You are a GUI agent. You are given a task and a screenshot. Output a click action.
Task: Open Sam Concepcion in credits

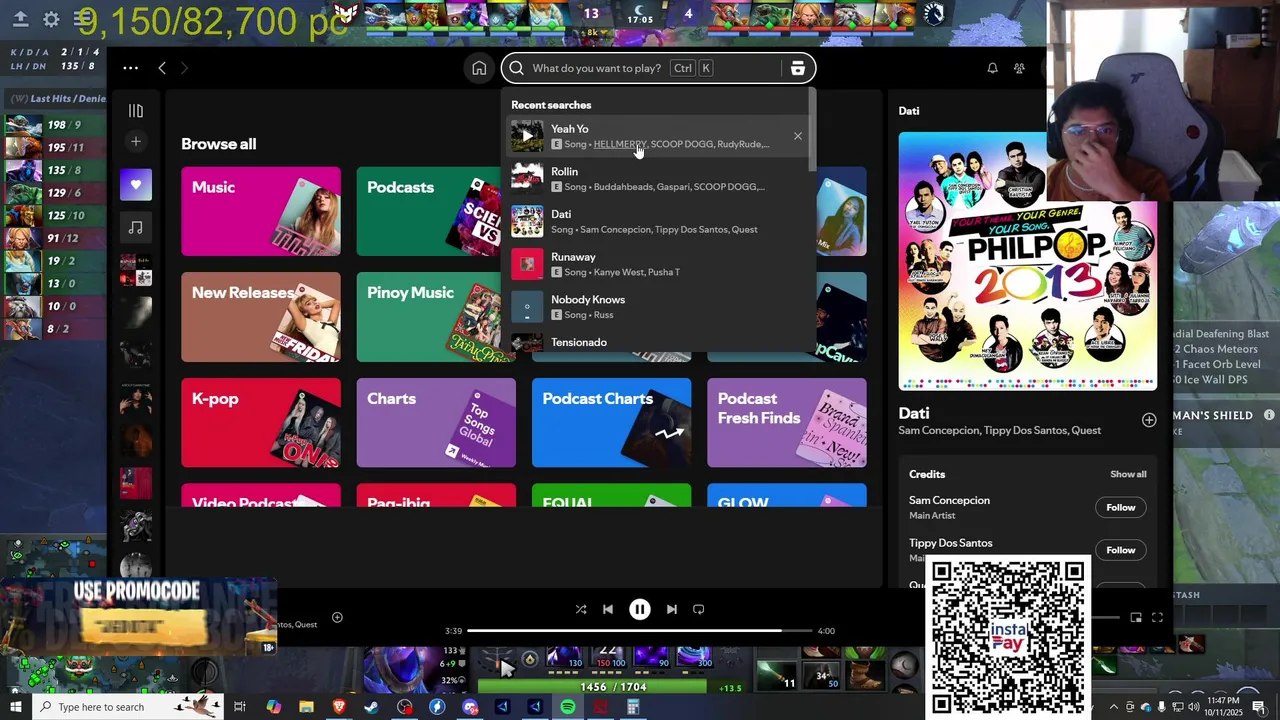point(949,500)
